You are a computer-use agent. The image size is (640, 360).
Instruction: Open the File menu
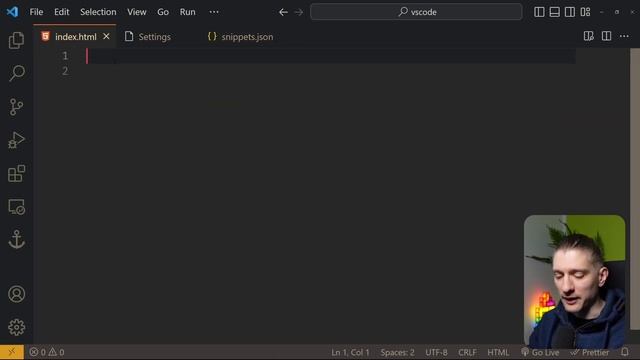tap(36, 12)
